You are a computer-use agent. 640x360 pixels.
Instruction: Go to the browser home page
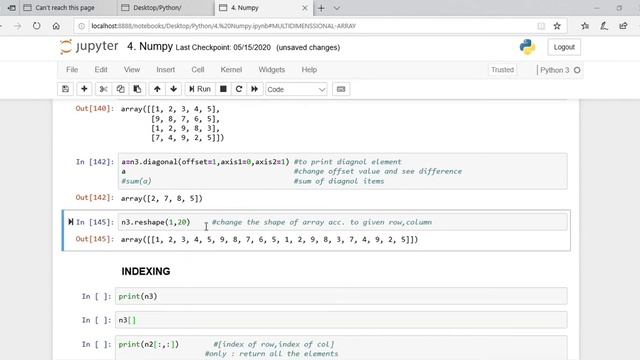tap(56, 26)
